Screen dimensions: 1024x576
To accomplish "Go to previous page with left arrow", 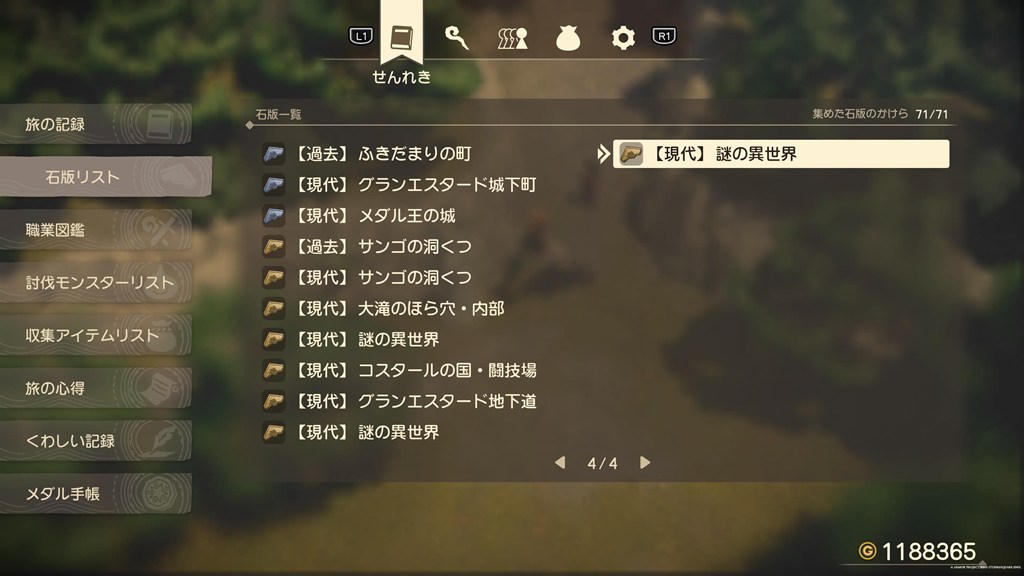I will click(x=560, y=462).
